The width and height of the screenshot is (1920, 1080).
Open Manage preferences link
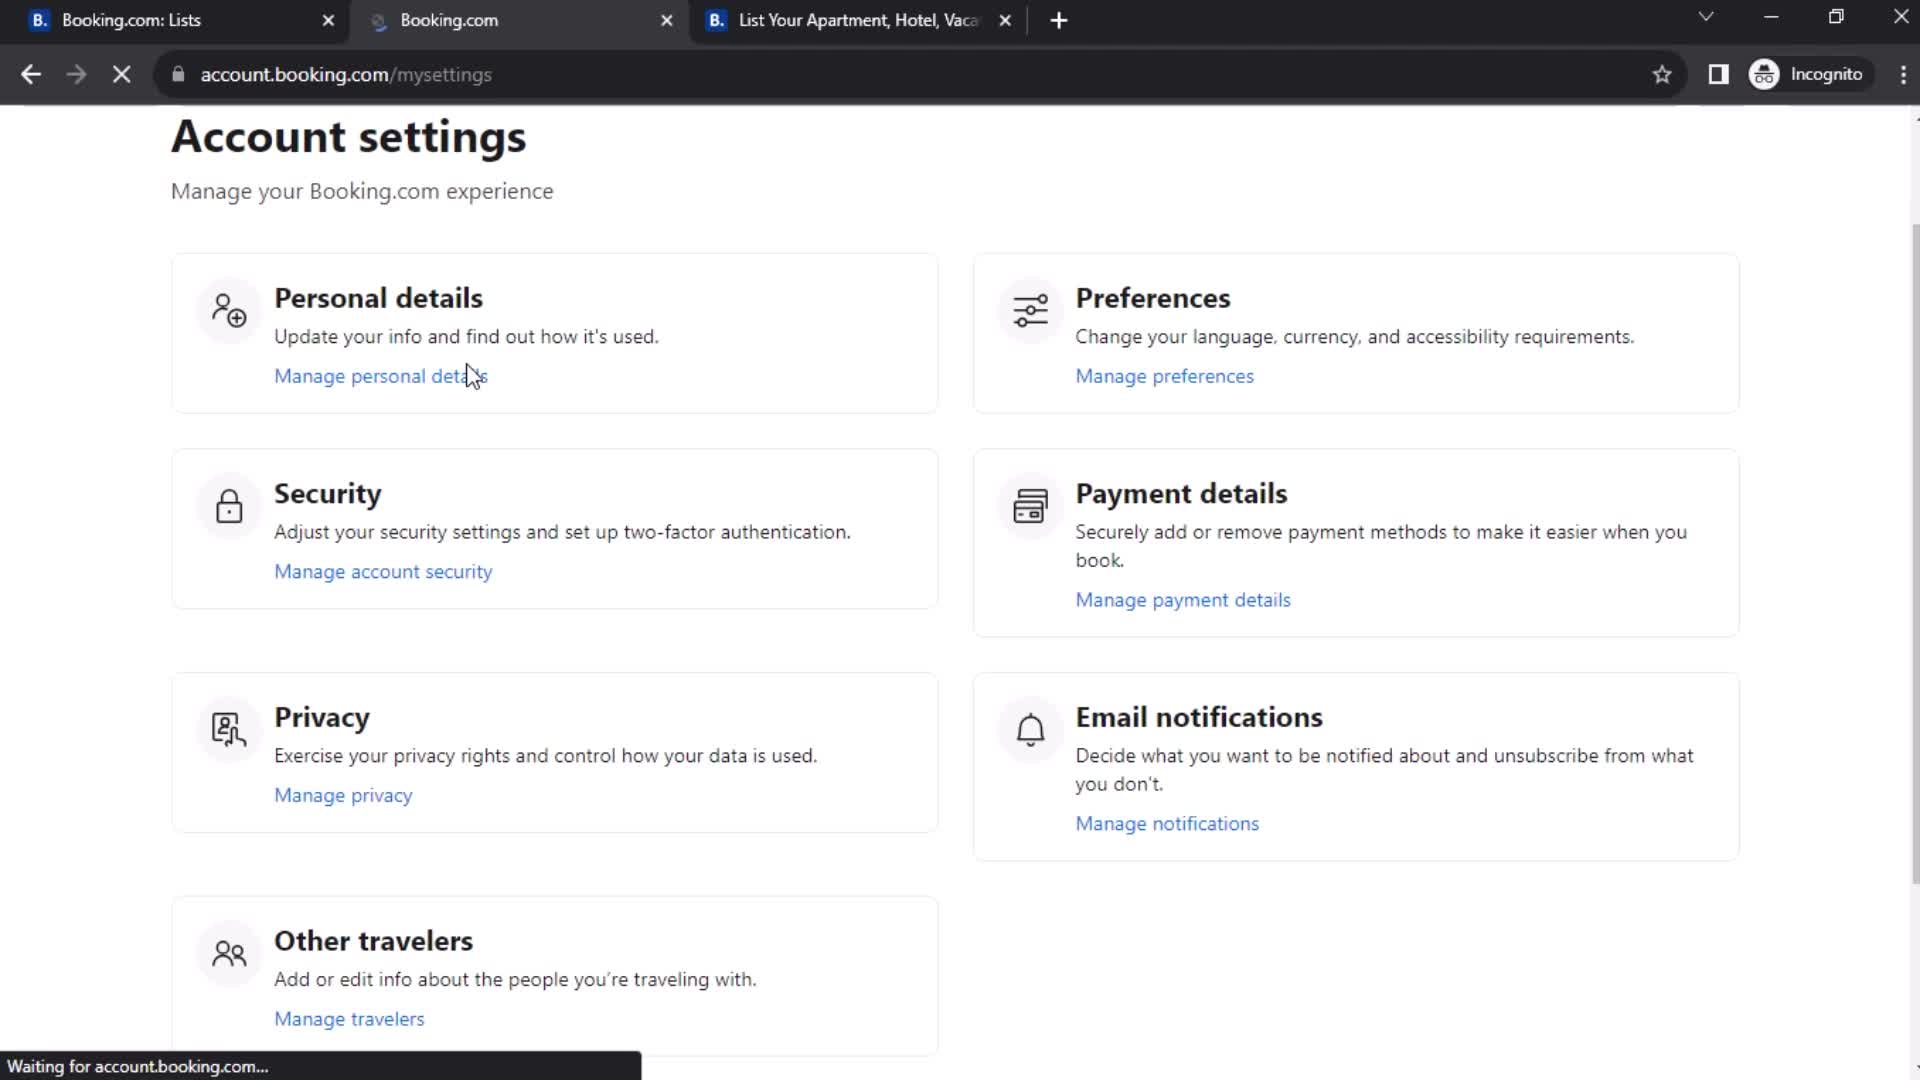1164,376
